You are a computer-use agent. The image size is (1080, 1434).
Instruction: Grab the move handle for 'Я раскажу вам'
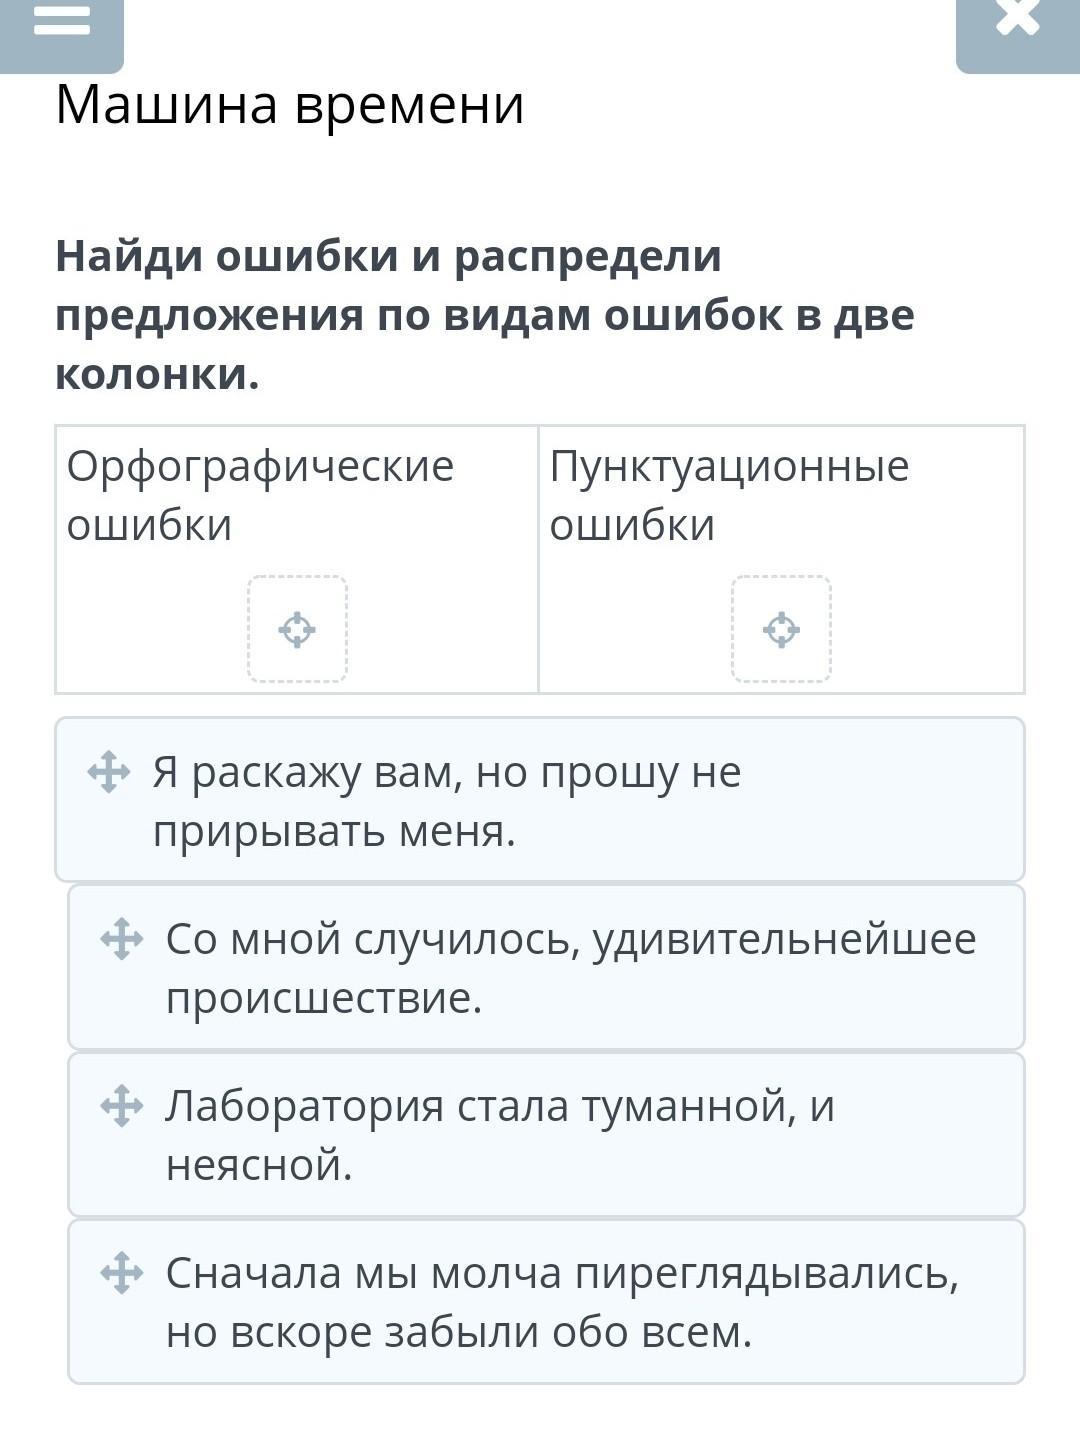(109, 773)
